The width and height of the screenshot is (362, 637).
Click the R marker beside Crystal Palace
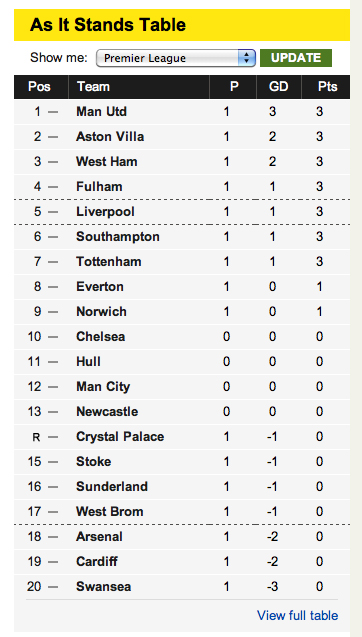point(36,437)
